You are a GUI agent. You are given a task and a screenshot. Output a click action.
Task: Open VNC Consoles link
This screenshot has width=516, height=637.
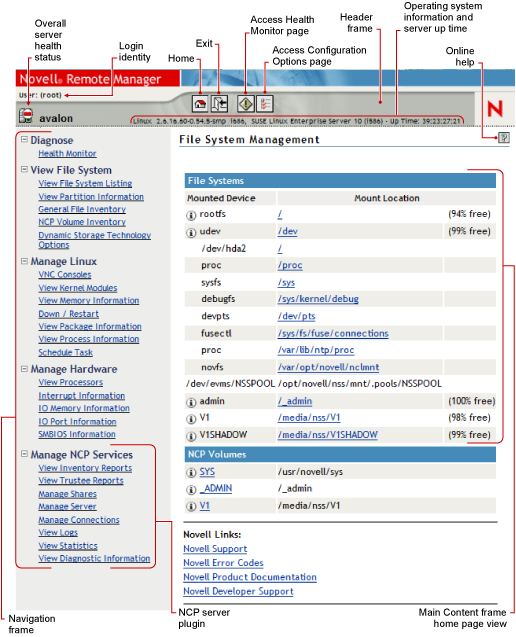pyautogui.click(x=65, y=275)
